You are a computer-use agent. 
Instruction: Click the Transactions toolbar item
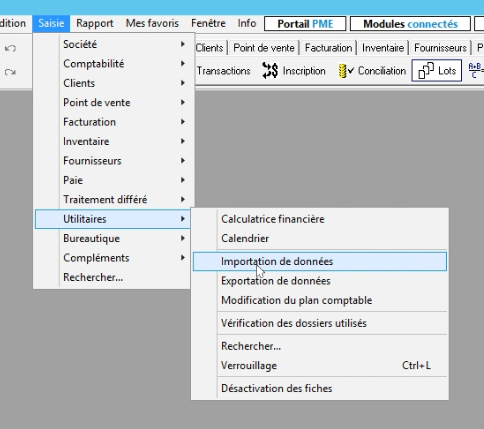(223, 71)
